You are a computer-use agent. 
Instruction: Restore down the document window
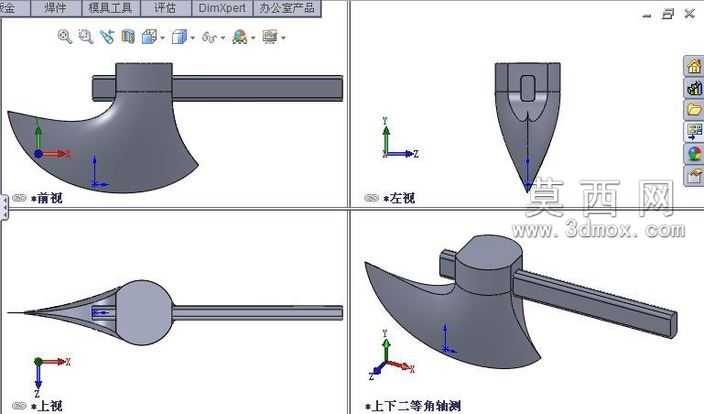click(x=668, y=14)
